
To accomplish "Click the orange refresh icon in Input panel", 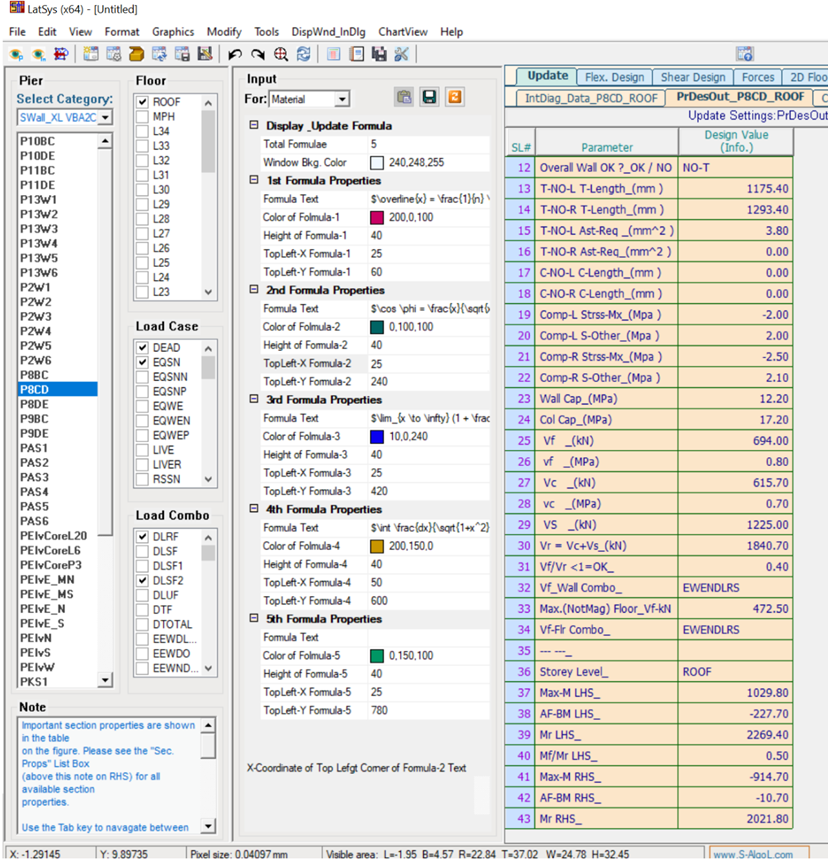I will point(455,97).
